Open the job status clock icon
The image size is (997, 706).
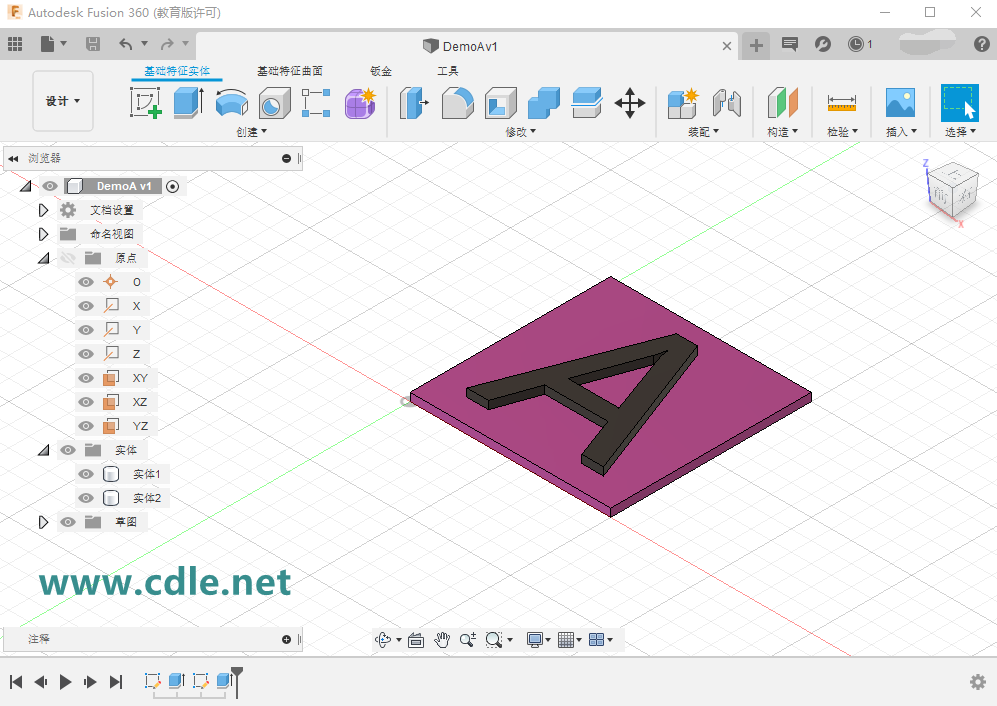click(856, 44)
